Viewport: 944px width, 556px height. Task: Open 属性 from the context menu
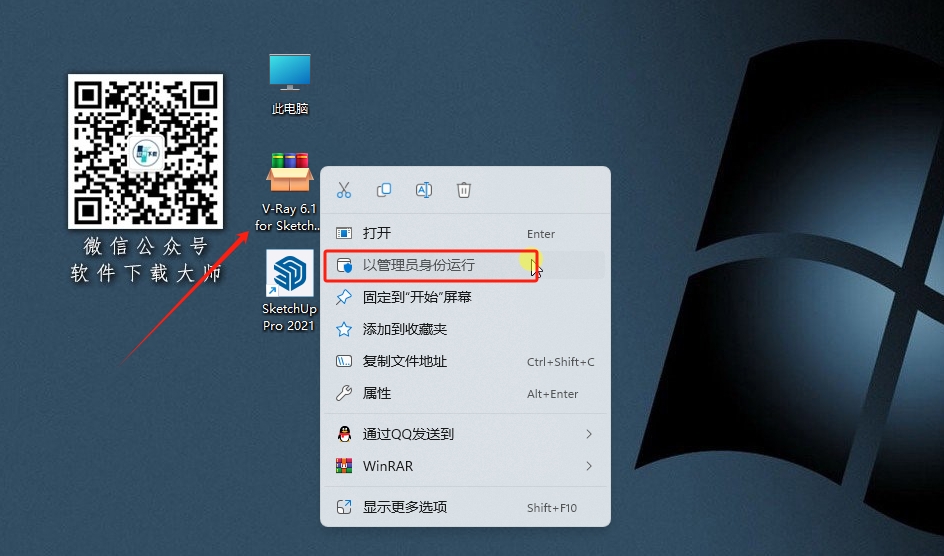(465, 394)
